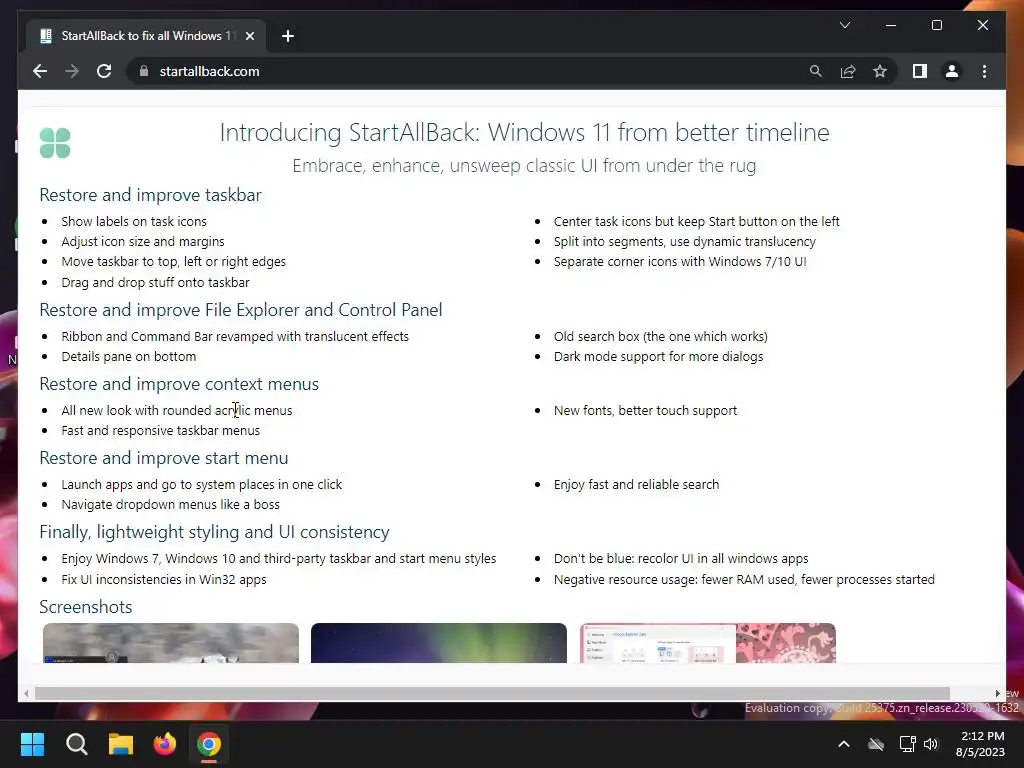Click the cloud sync tray icon
The width and height of the screenshot is (1024, 768).
[x=876, y=744]
